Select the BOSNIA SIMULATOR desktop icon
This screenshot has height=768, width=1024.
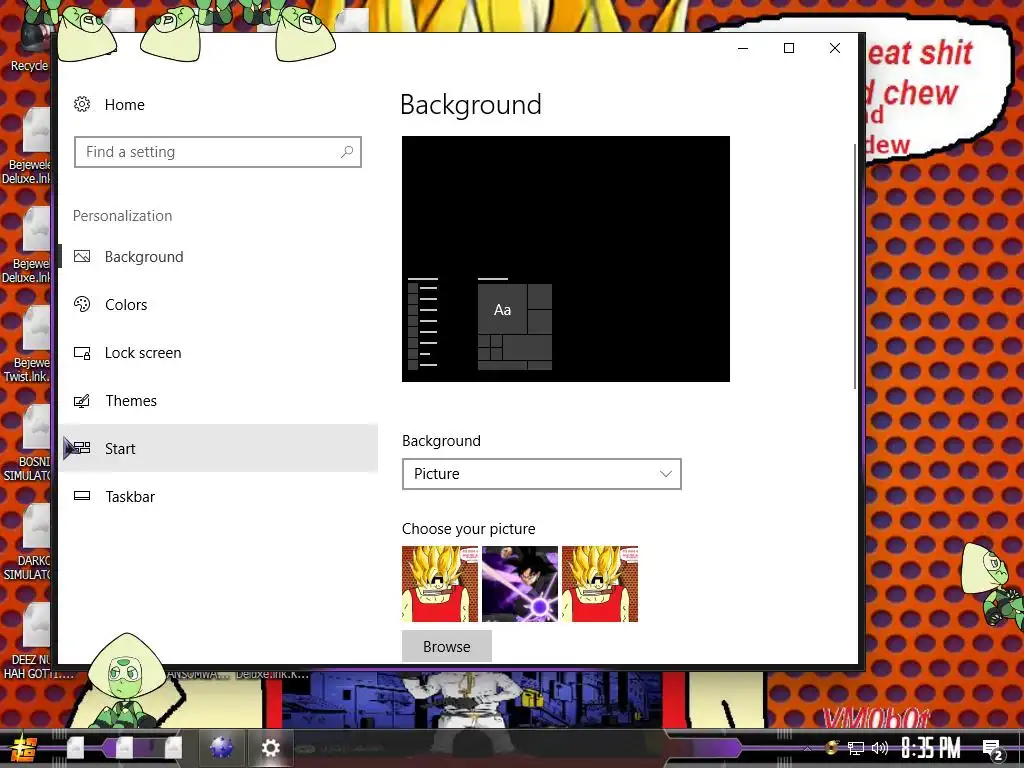(28, 445)
